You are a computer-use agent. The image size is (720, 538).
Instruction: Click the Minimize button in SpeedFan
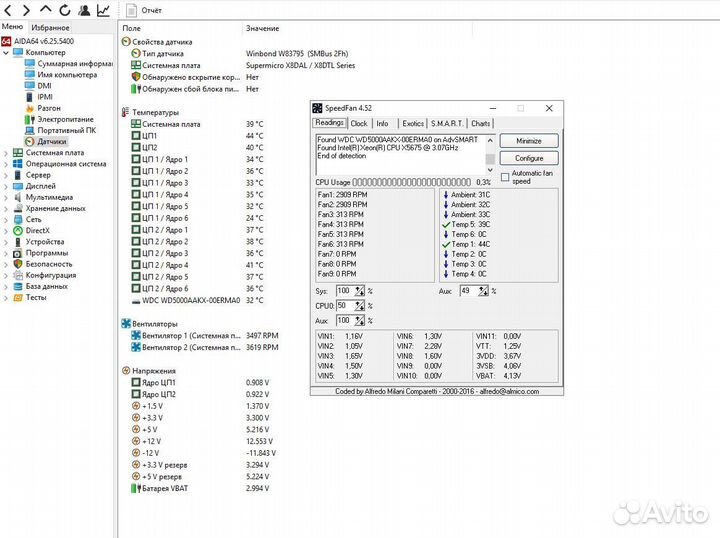pos(529,141)
